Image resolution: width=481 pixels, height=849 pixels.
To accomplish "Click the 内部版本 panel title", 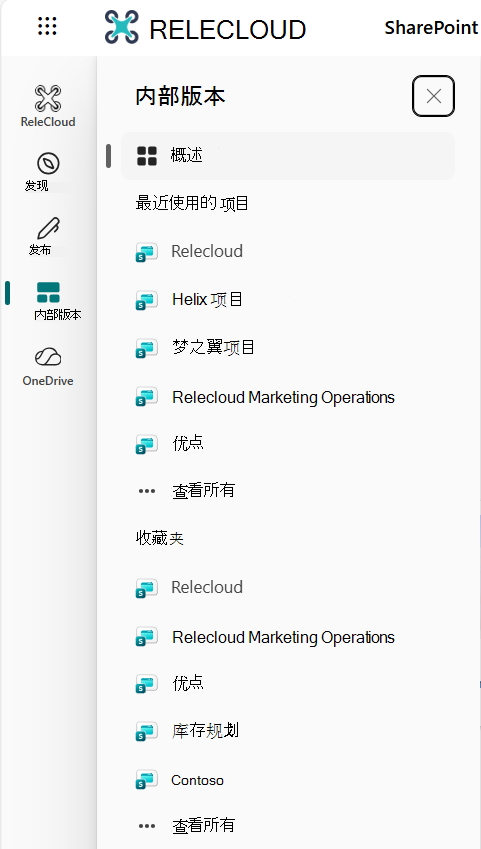I will [x=180, y=96].
